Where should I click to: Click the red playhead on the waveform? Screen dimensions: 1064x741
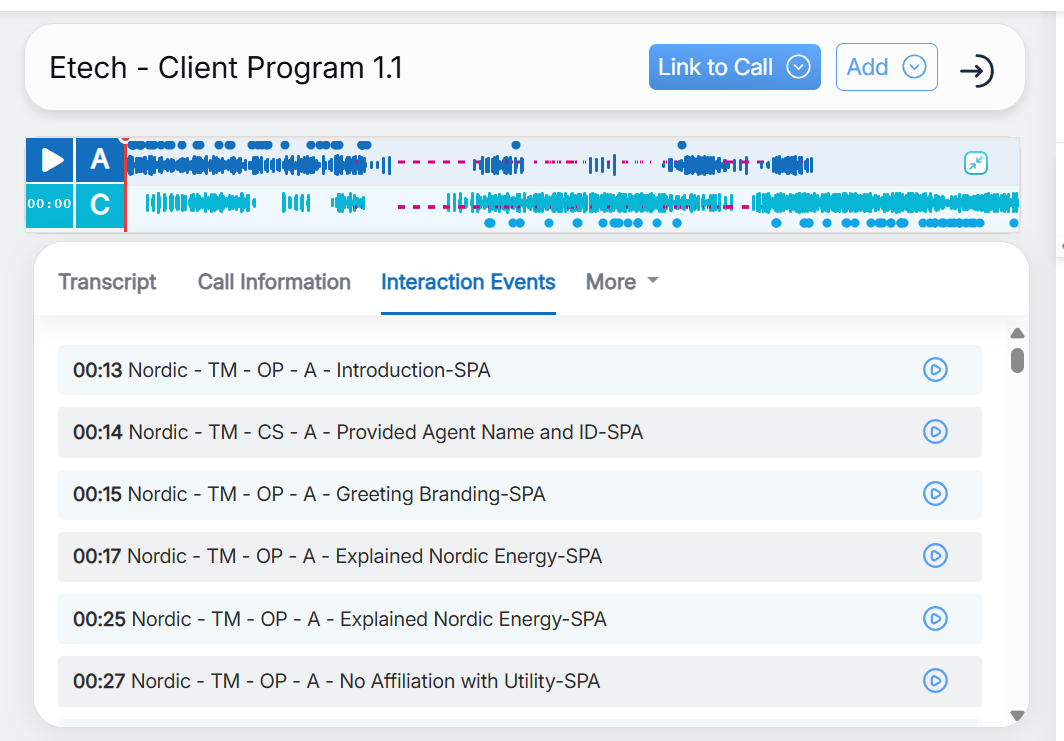(125, 185)
